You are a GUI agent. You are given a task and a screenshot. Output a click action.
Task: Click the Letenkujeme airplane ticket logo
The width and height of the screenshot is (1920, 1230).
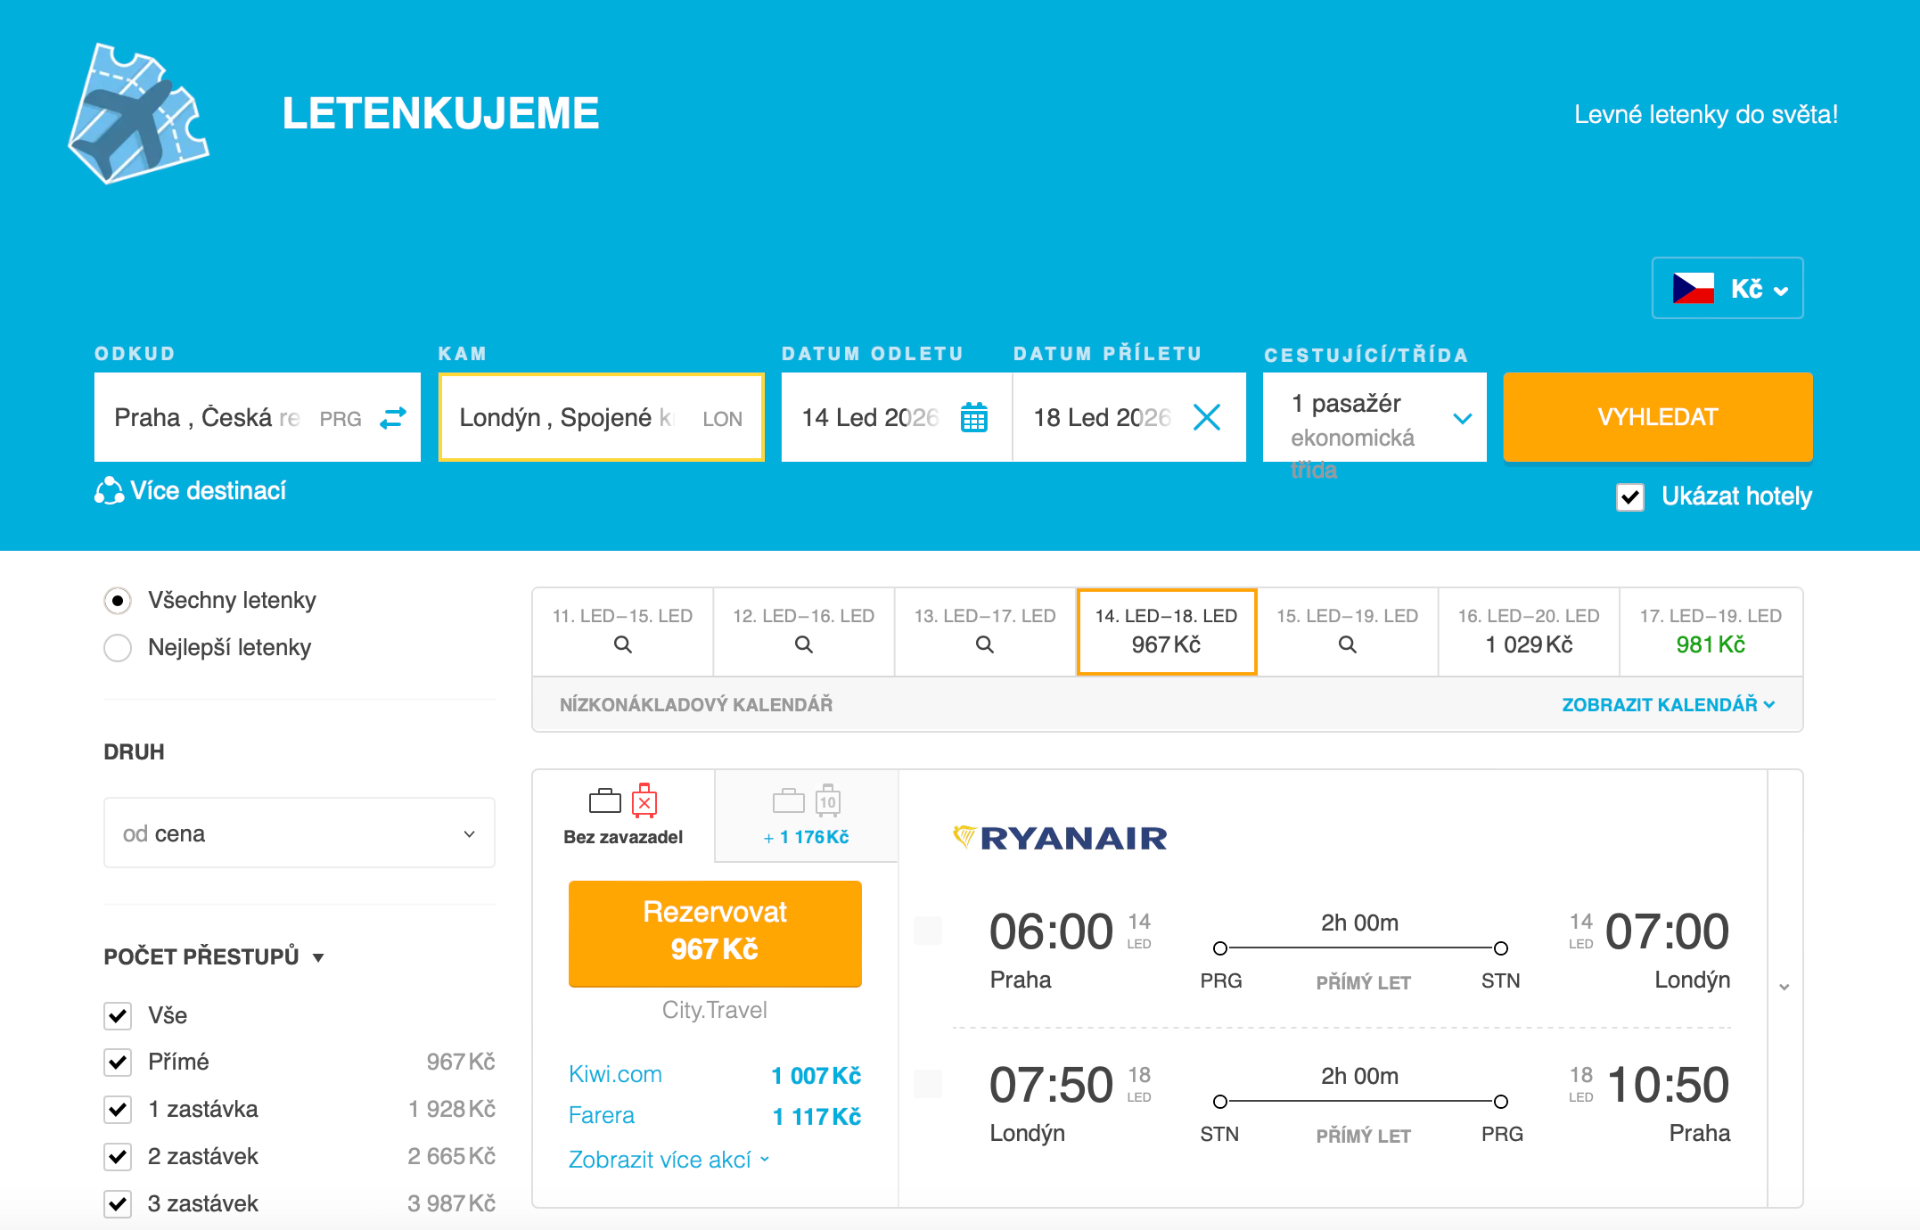(138, 113)
